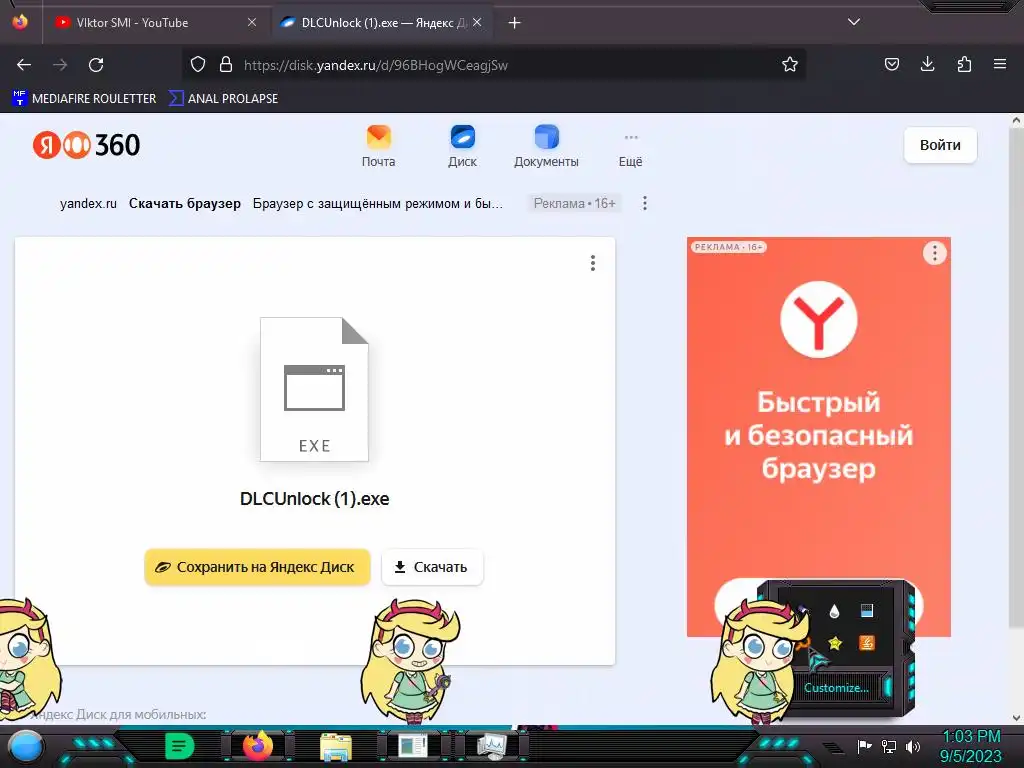The image size is (1024, 768).
Task: Open the top banner ad options menu
Action: click(x=645, y=203)
